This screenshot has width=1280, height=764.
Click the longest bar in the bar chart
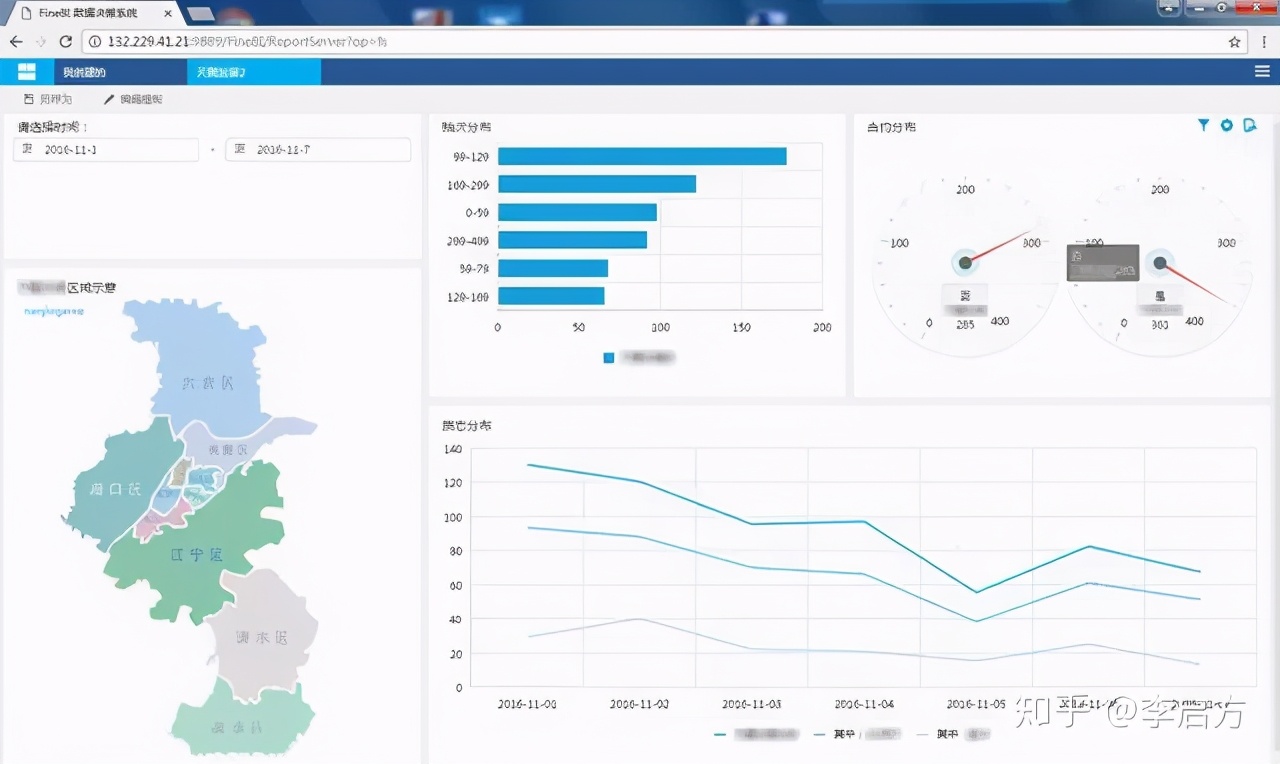click(642, 156)
